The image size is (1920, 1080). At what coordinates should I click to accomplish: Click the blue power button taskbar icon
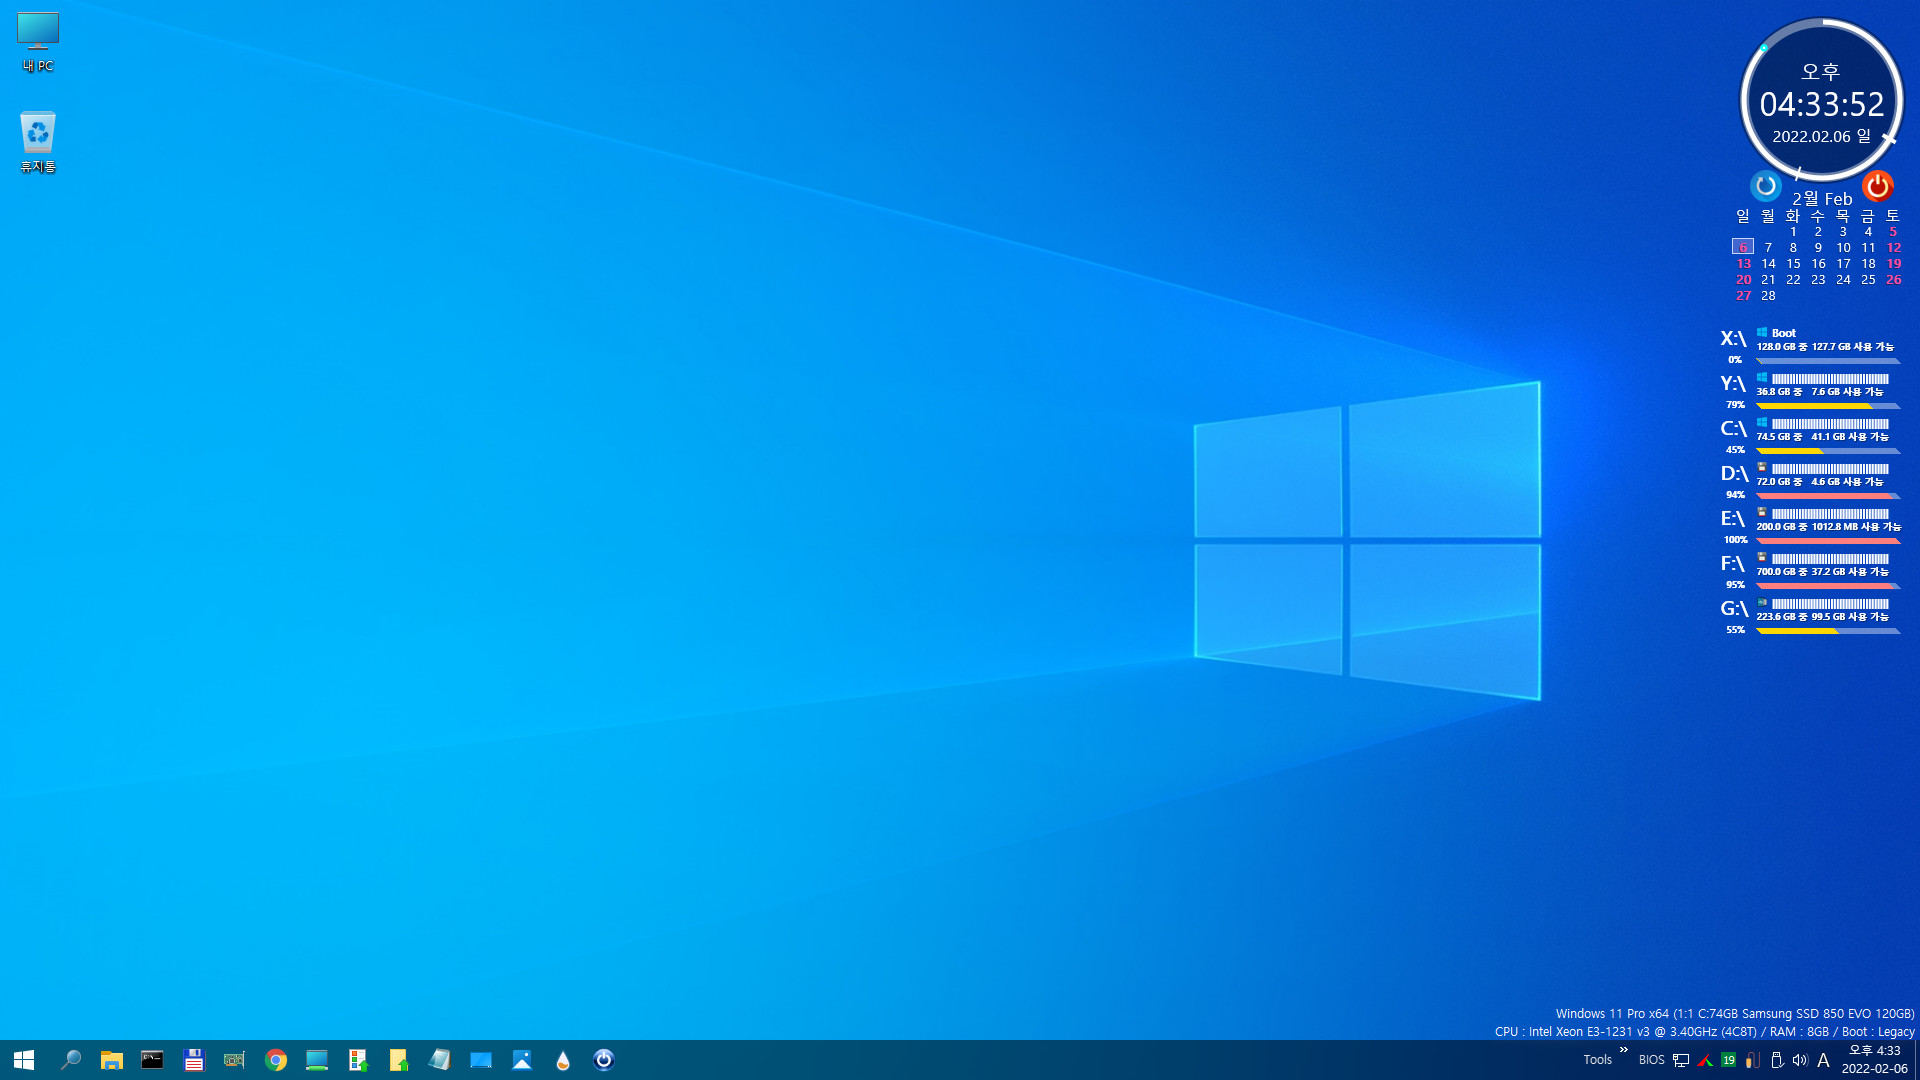coord(604,1060)
